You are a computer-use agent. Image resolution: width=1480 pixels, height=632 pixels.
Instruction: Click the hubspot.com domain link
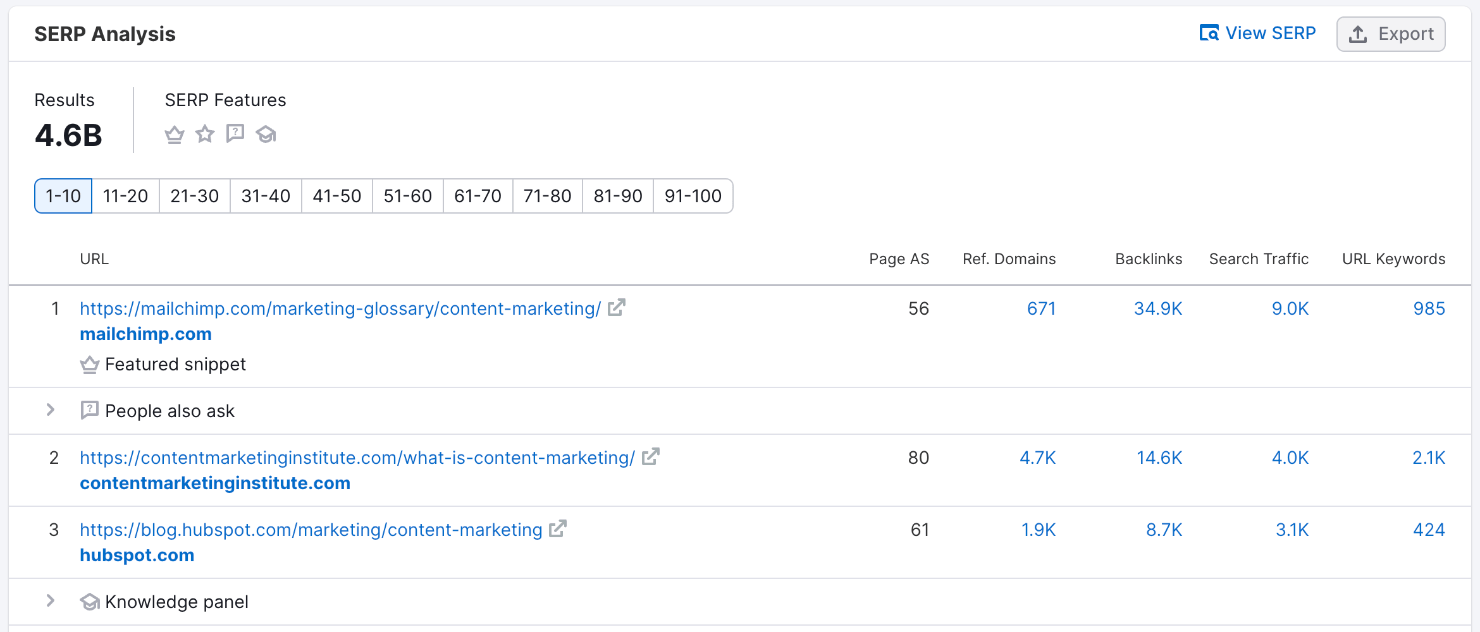(x=137, y=555)
